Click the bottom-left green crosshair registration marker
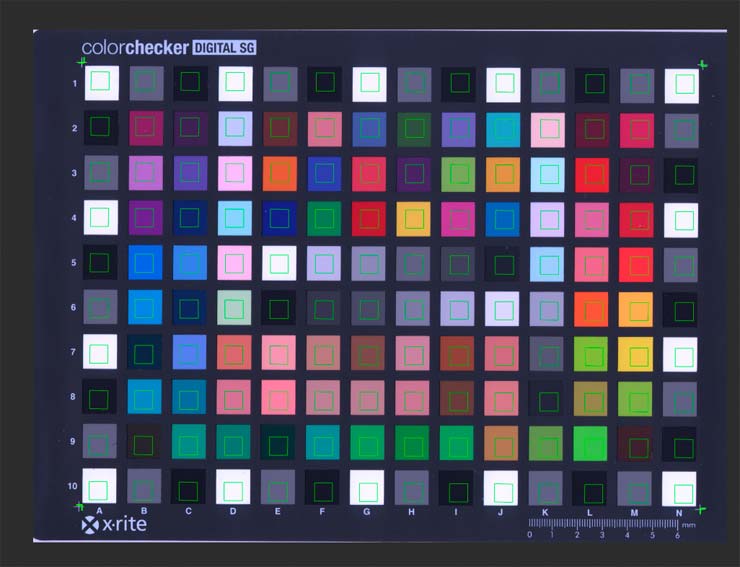This screenshot has height=567, width=740. point(79,507)
